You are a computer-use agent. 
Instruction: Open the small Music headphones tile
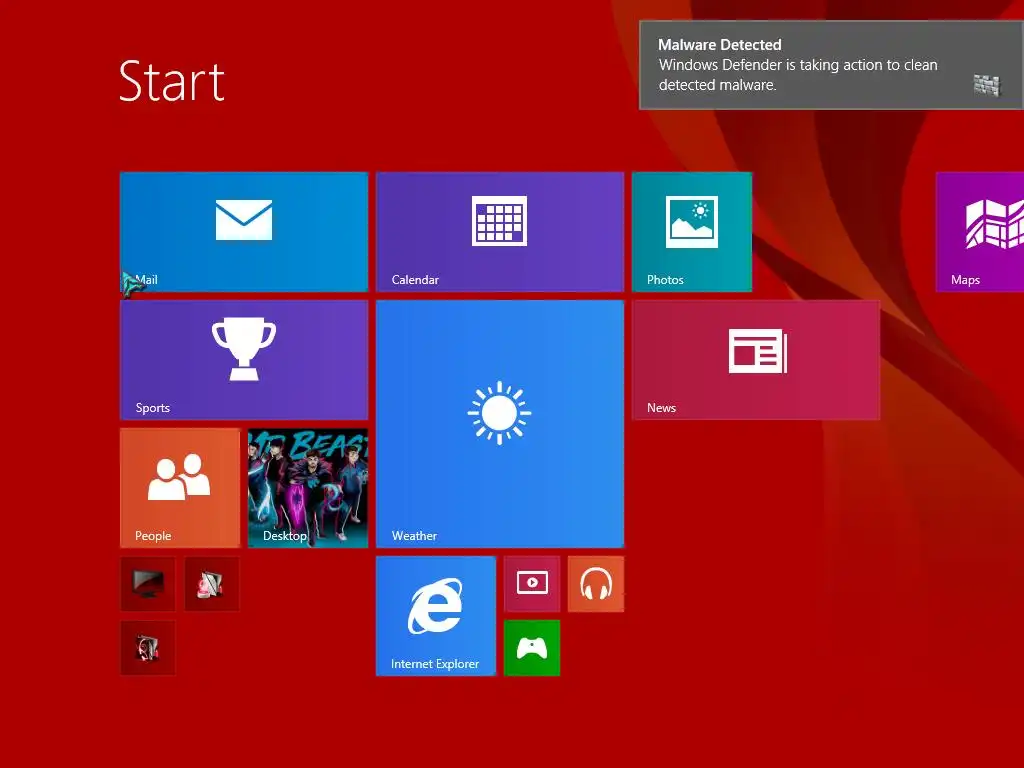coord(596,584)
